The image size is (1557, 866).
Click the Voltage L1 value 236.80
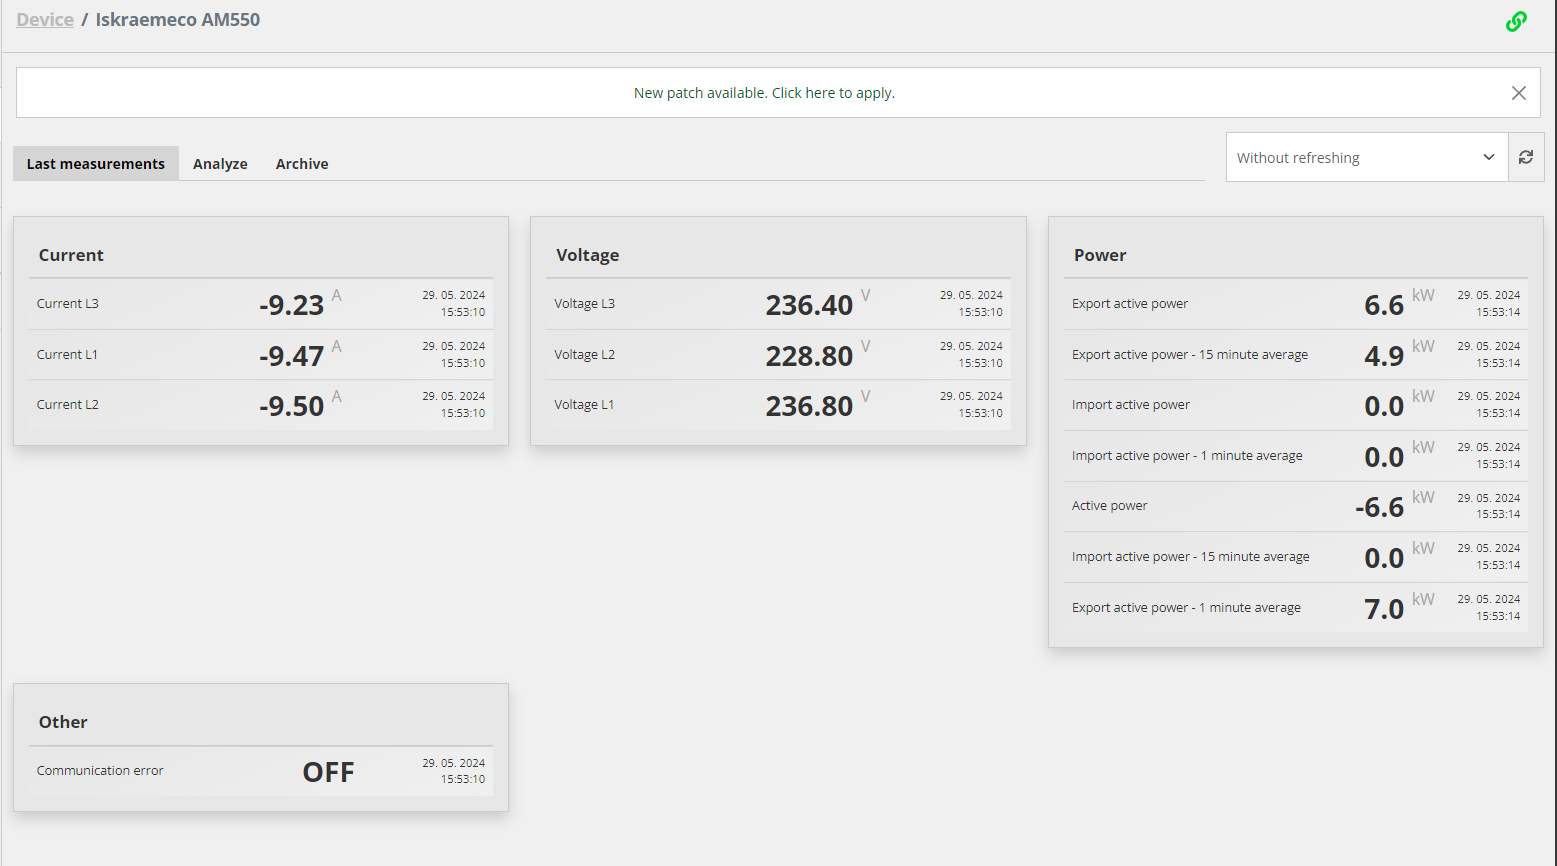[809, 406]
